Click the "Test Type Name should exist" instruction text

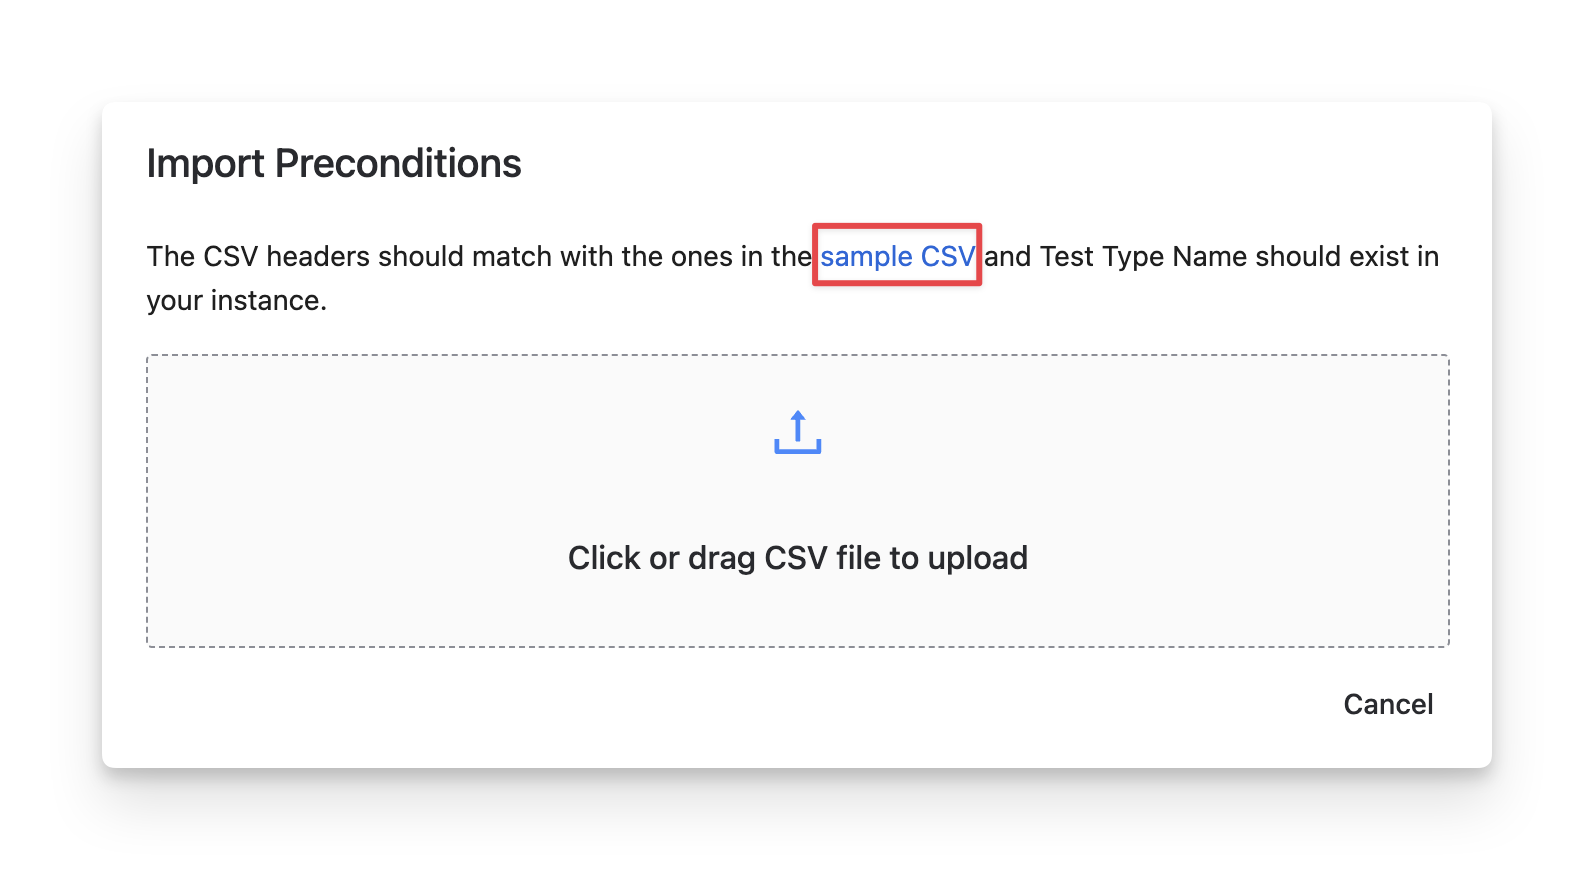[1191, 257]
